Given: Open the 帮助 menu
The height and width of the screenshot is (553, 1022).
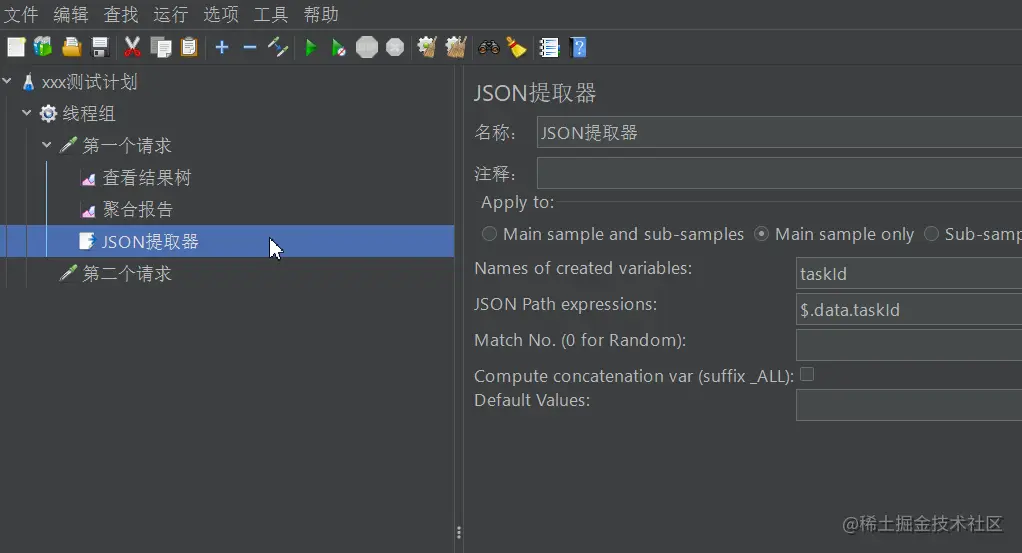Looking at the screenshot, I should pos(321,14).
